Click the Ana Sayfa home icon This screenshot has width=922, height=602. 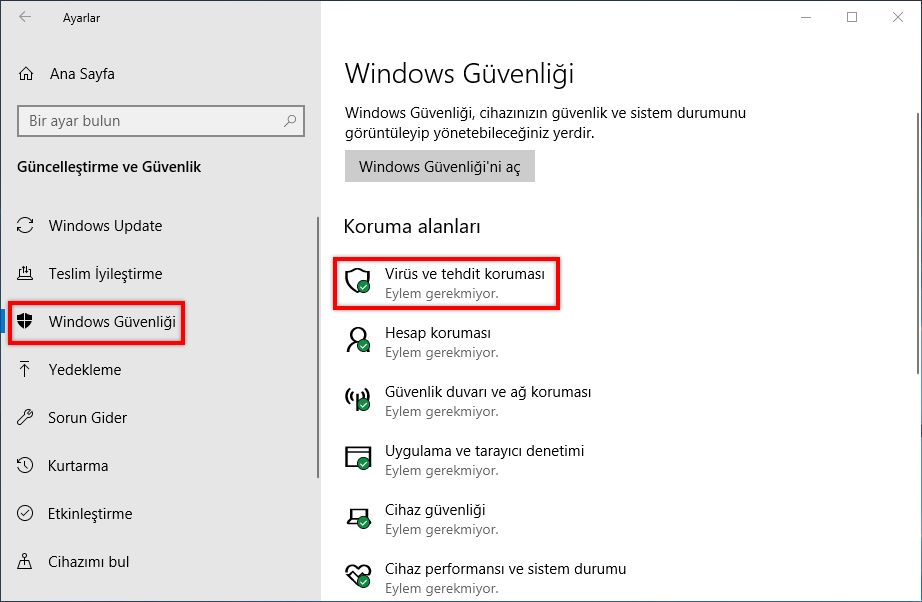27,74
